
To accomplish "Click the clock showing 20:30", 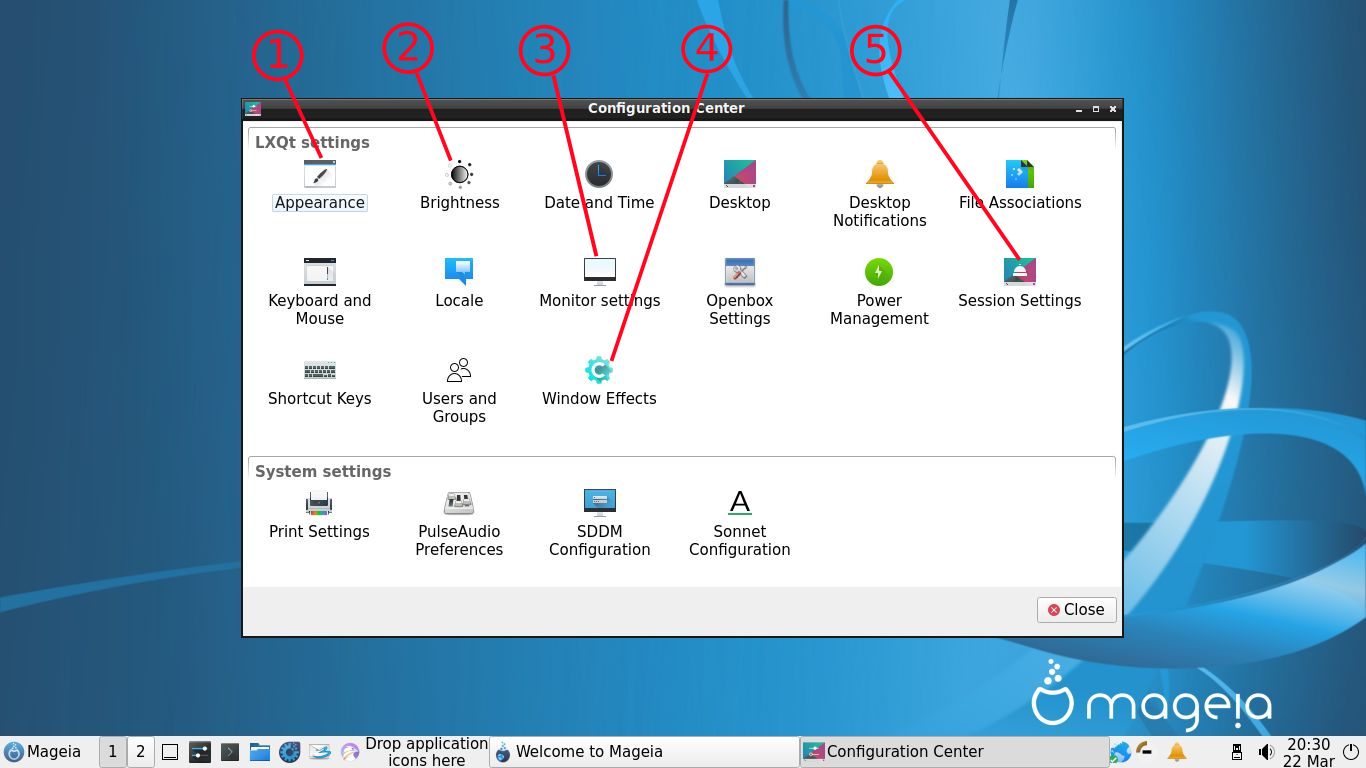I will 1308,752.
